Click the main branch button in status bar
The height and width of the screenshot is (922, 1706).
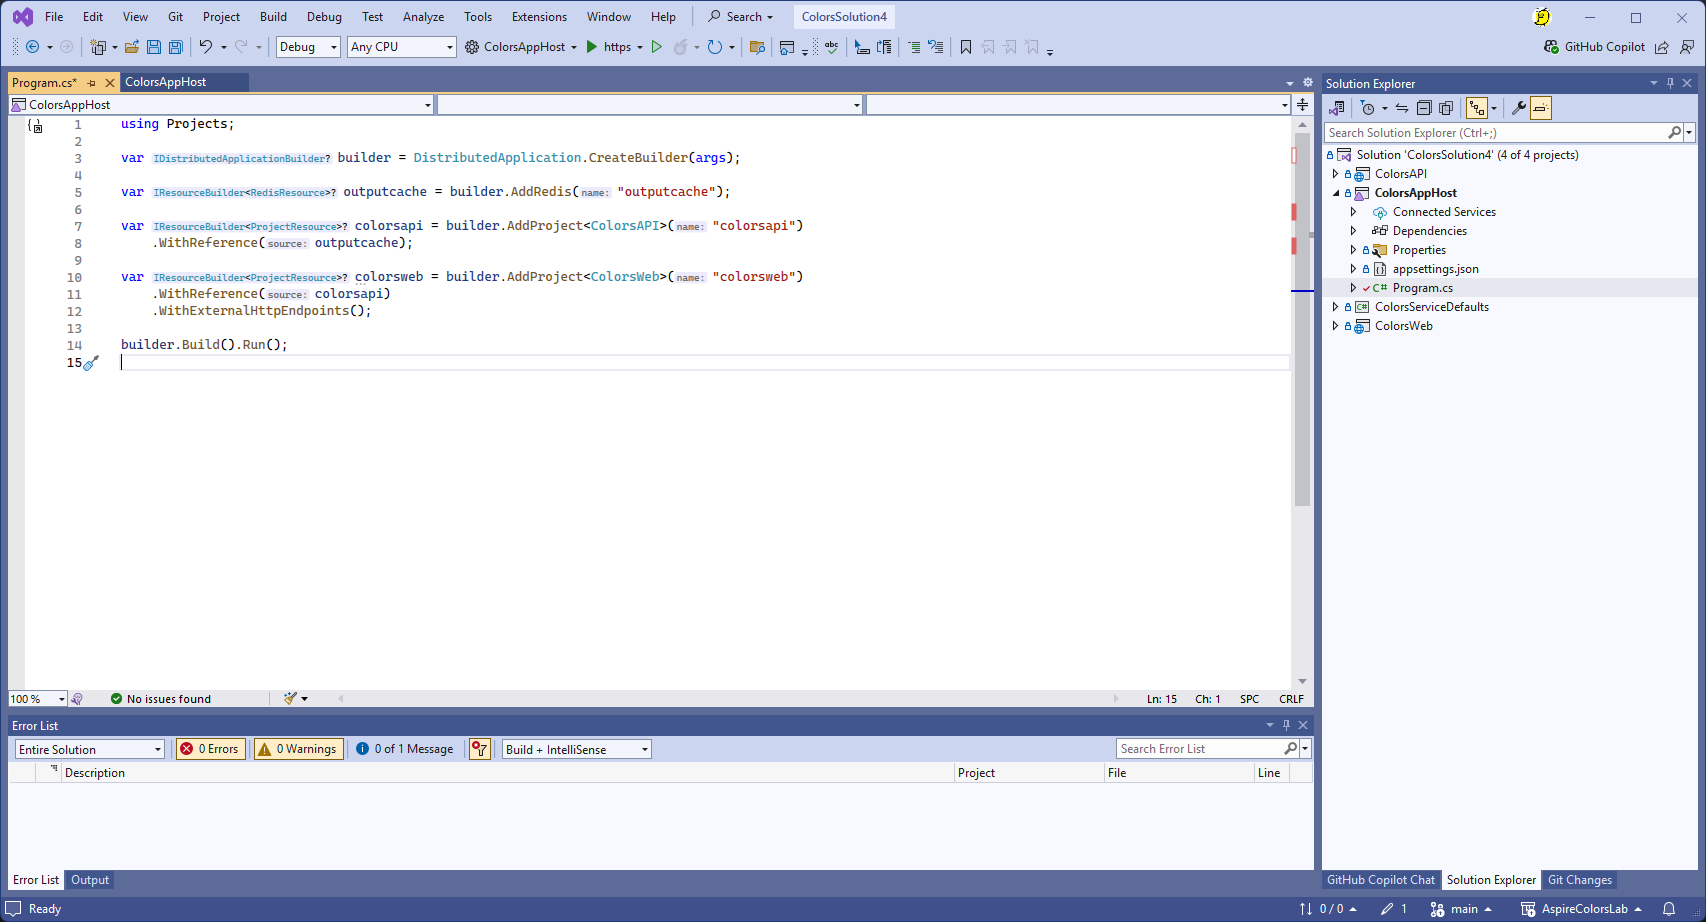(1462, 909)
